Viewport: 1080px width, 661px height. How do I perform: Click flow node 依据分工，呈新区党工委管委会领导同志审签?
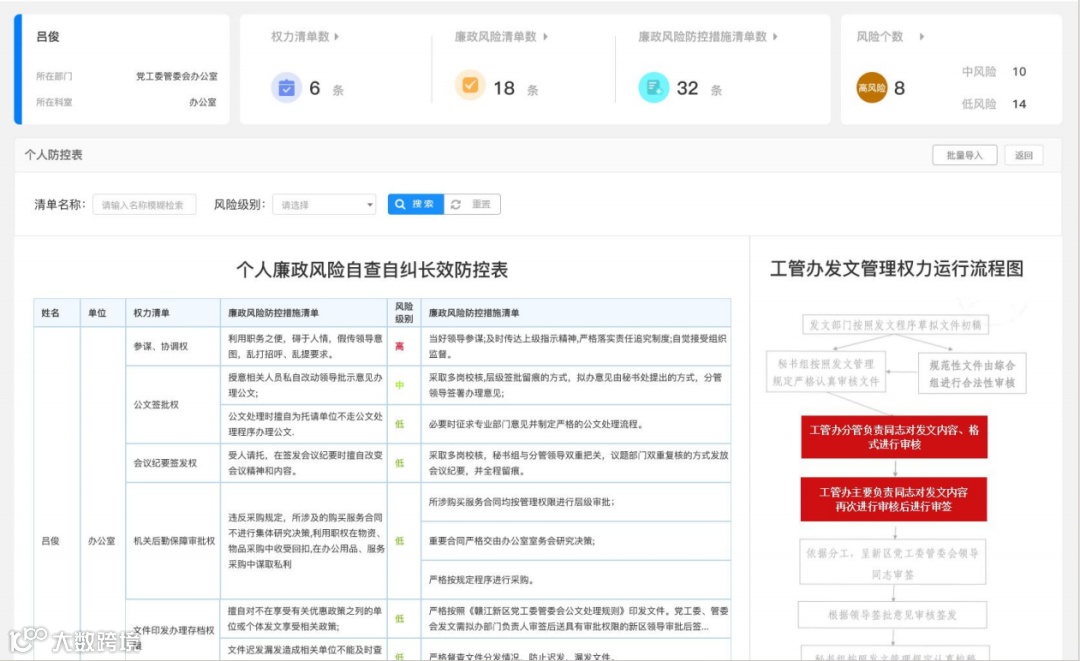click(x=893, y=563)
